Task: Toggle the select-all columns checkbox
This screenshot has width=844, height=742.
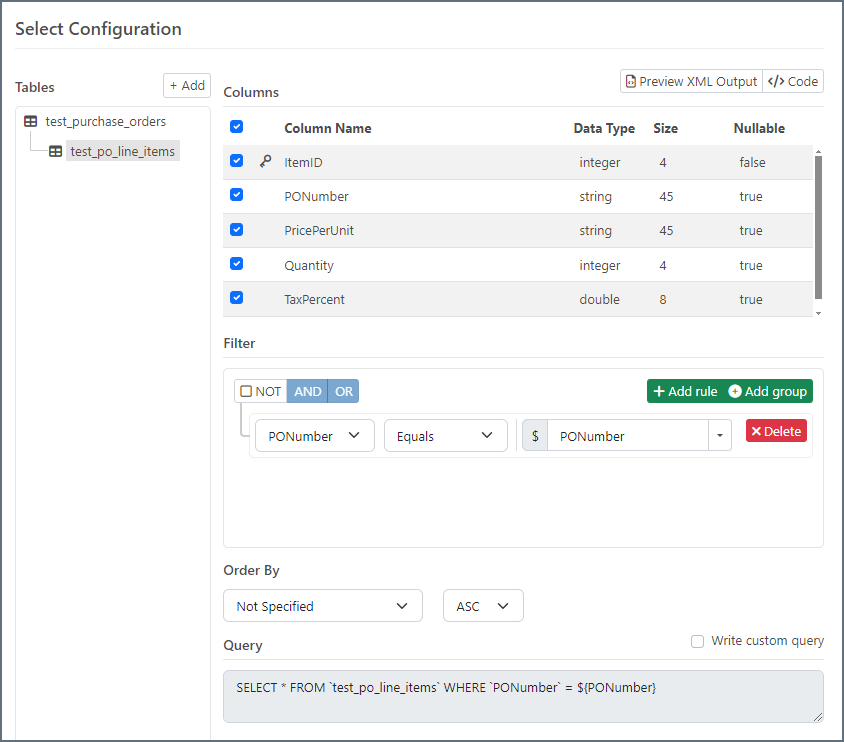Action: click(x=237, y=127)
